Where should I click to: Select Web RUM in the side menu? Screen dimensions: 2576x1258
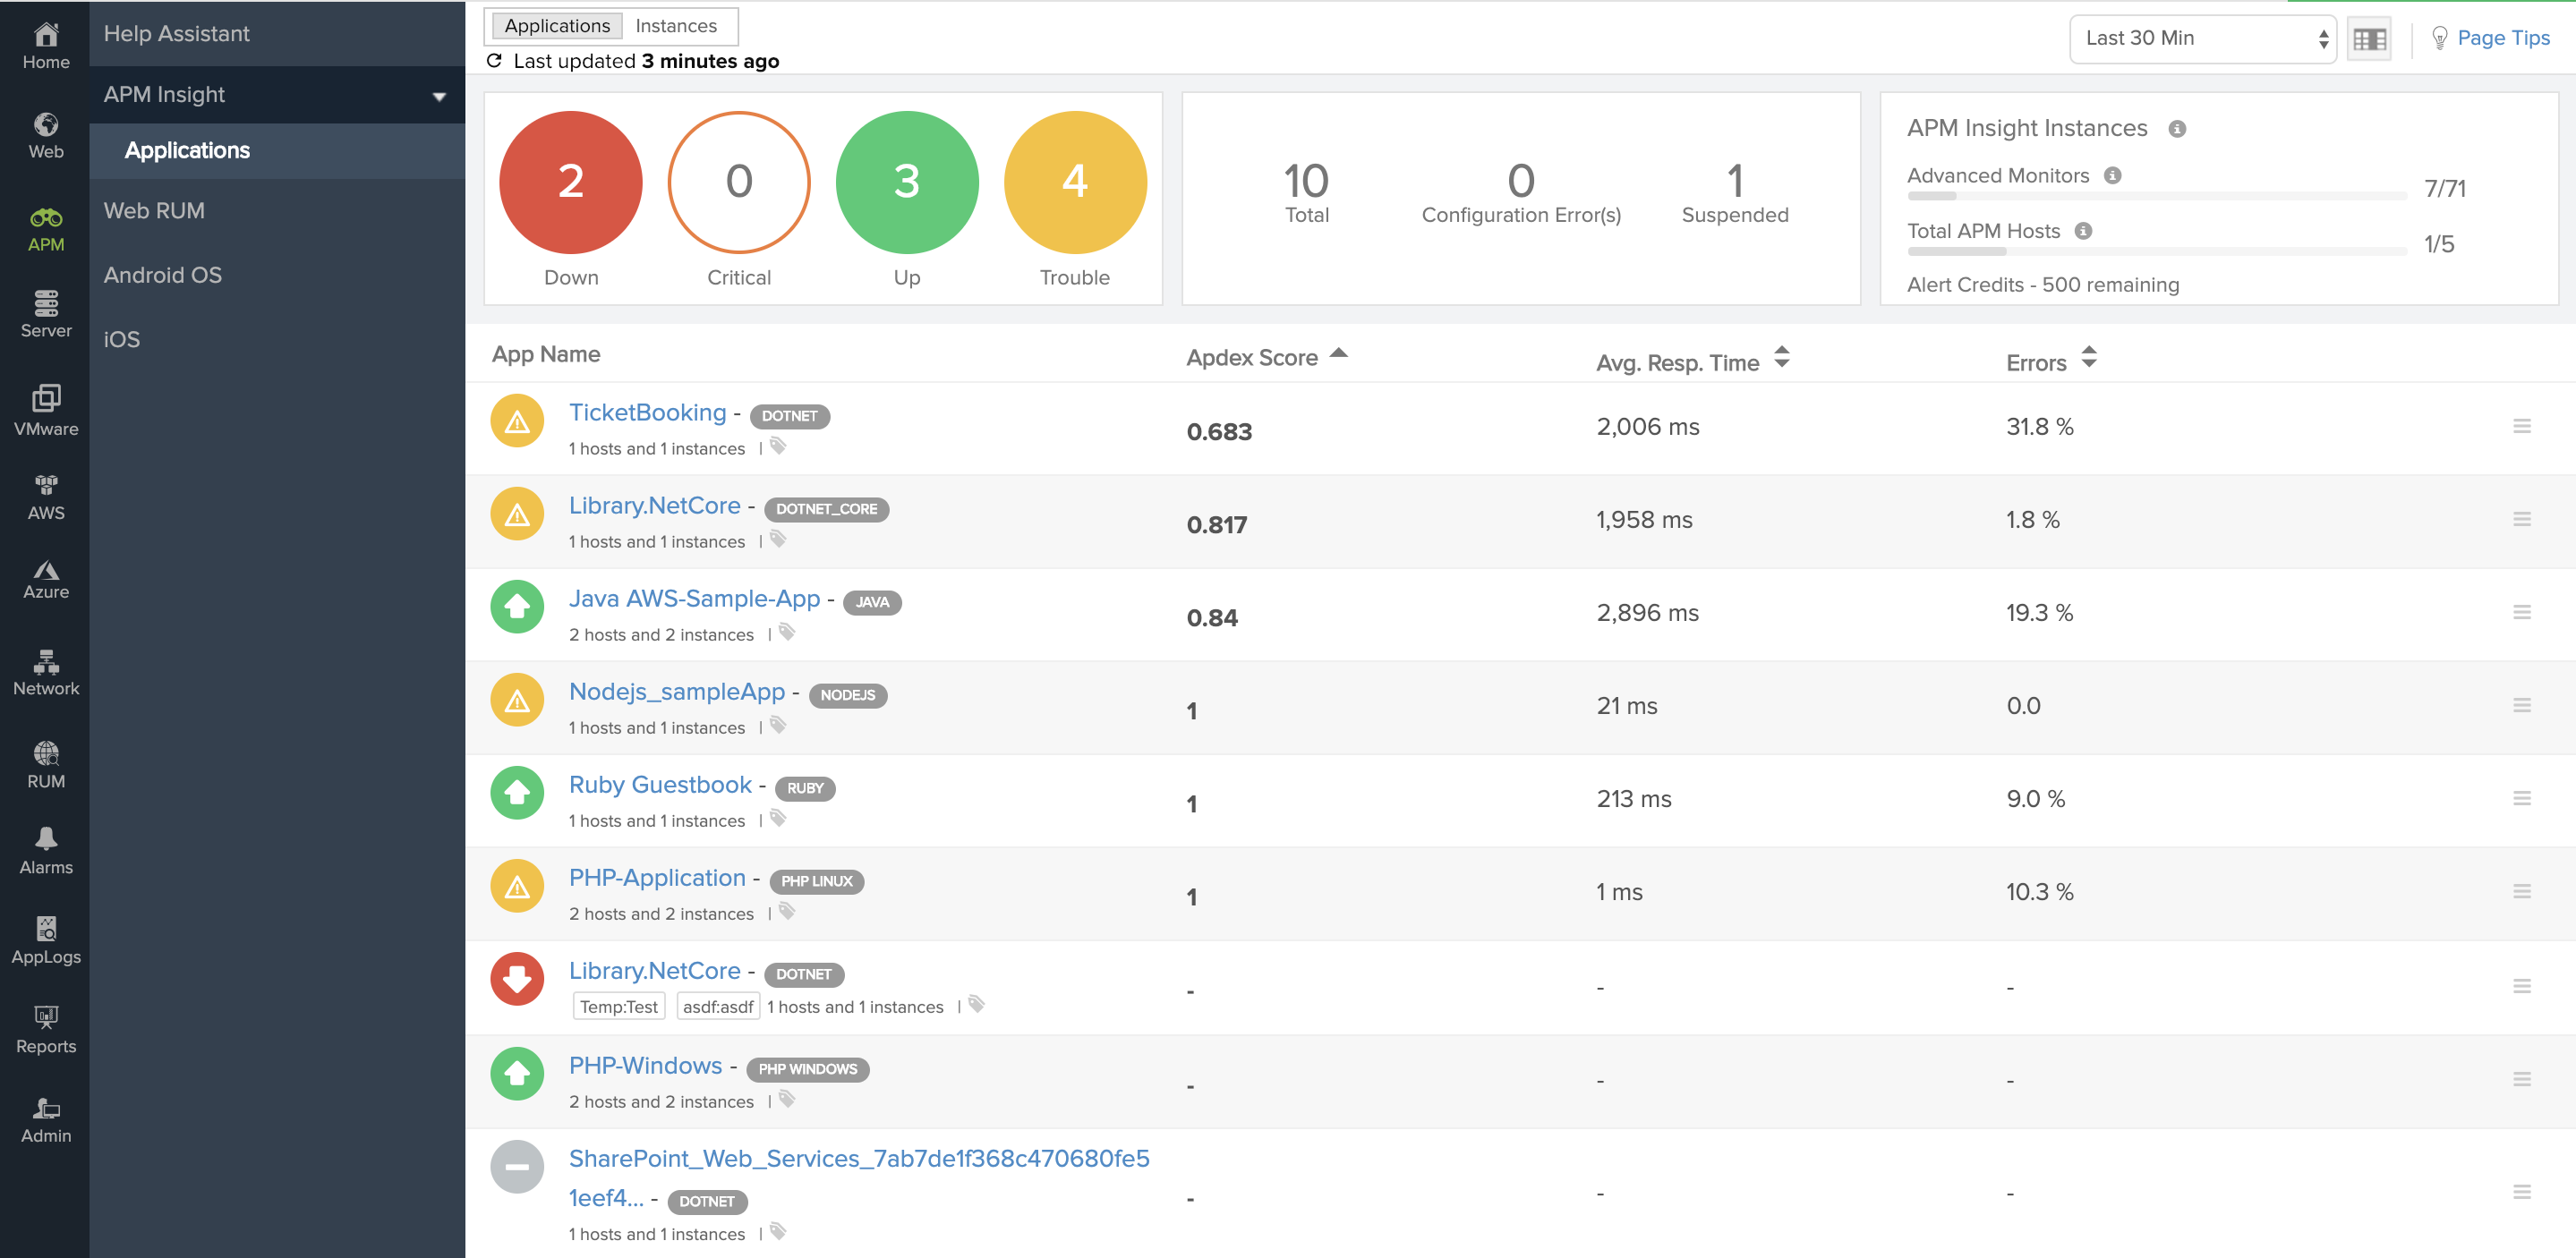(x=154, y=211)
